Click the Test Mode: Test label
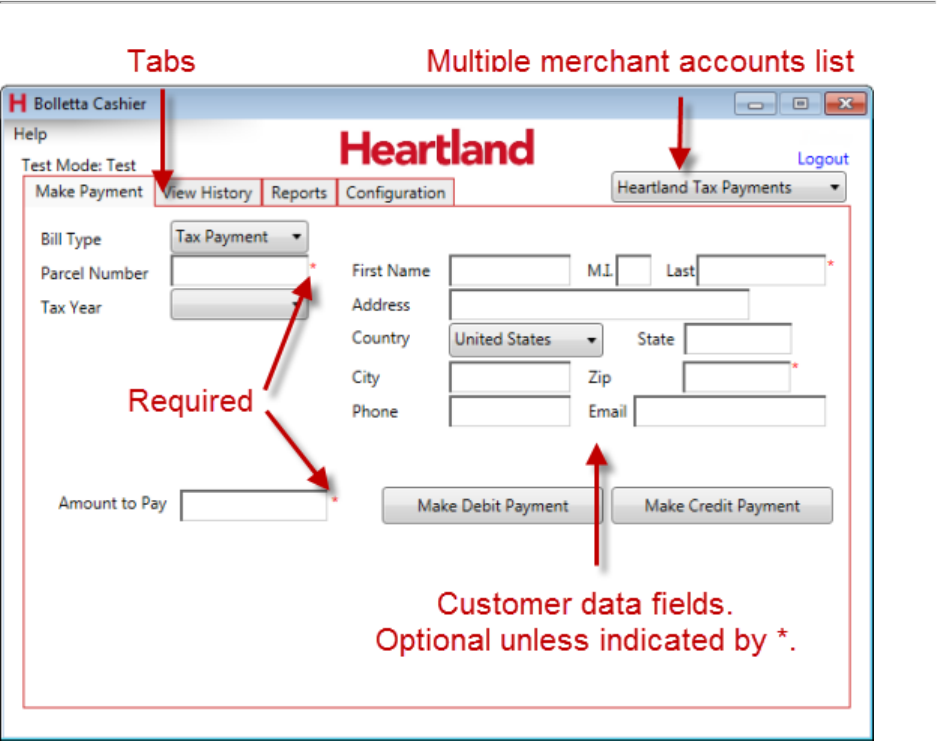The width and height of the screenshot is (937, 741). [x=79, y=165]
